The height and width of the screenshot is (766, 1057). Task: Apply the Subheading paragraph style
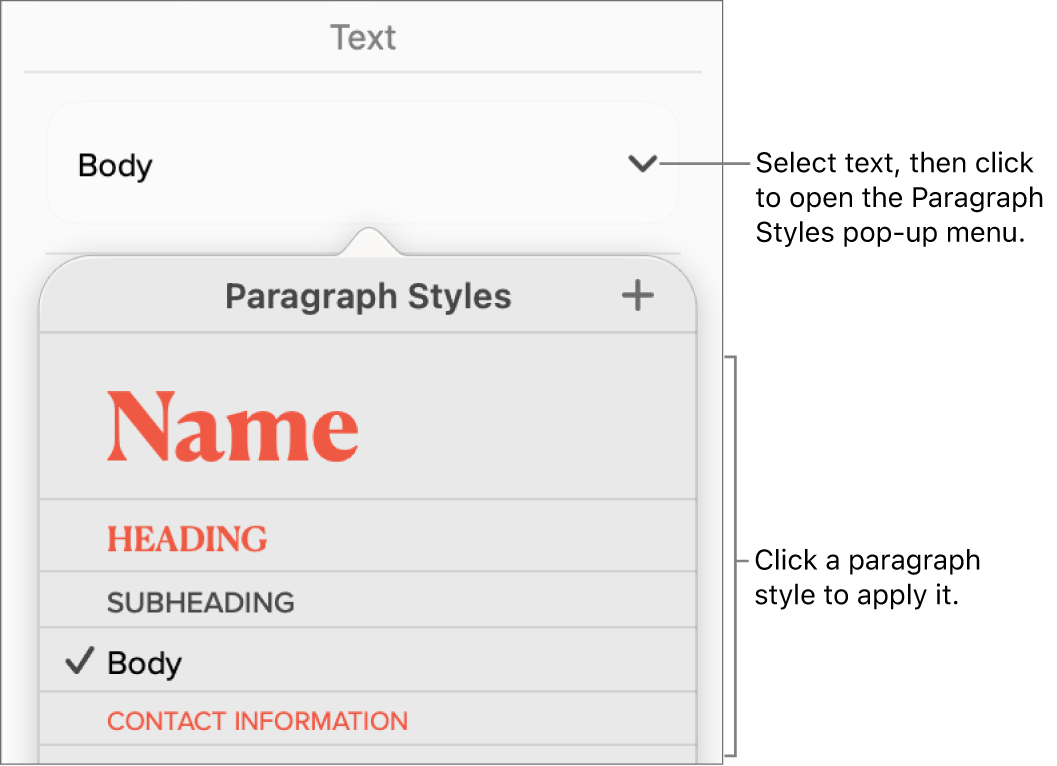199,601
